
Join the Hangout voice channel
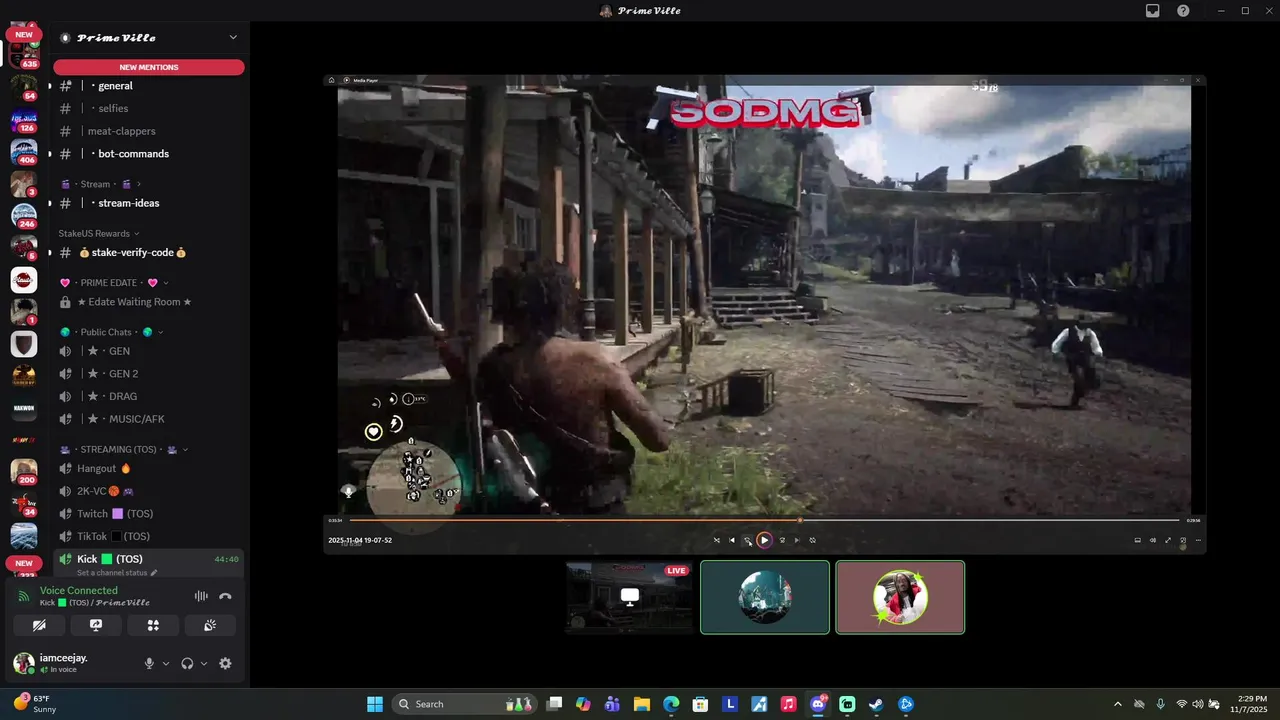149,468
